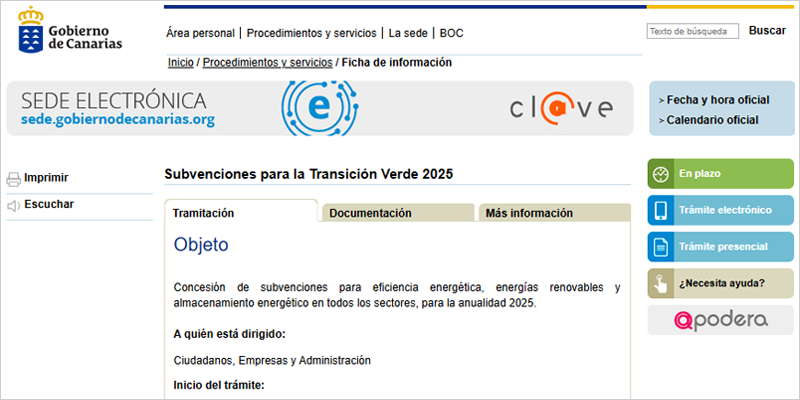Image resolution: width=800 pixels, height=400 pixels.
Task: Click the phone icon on Trámite electrónico
Action: coord(661,210)
